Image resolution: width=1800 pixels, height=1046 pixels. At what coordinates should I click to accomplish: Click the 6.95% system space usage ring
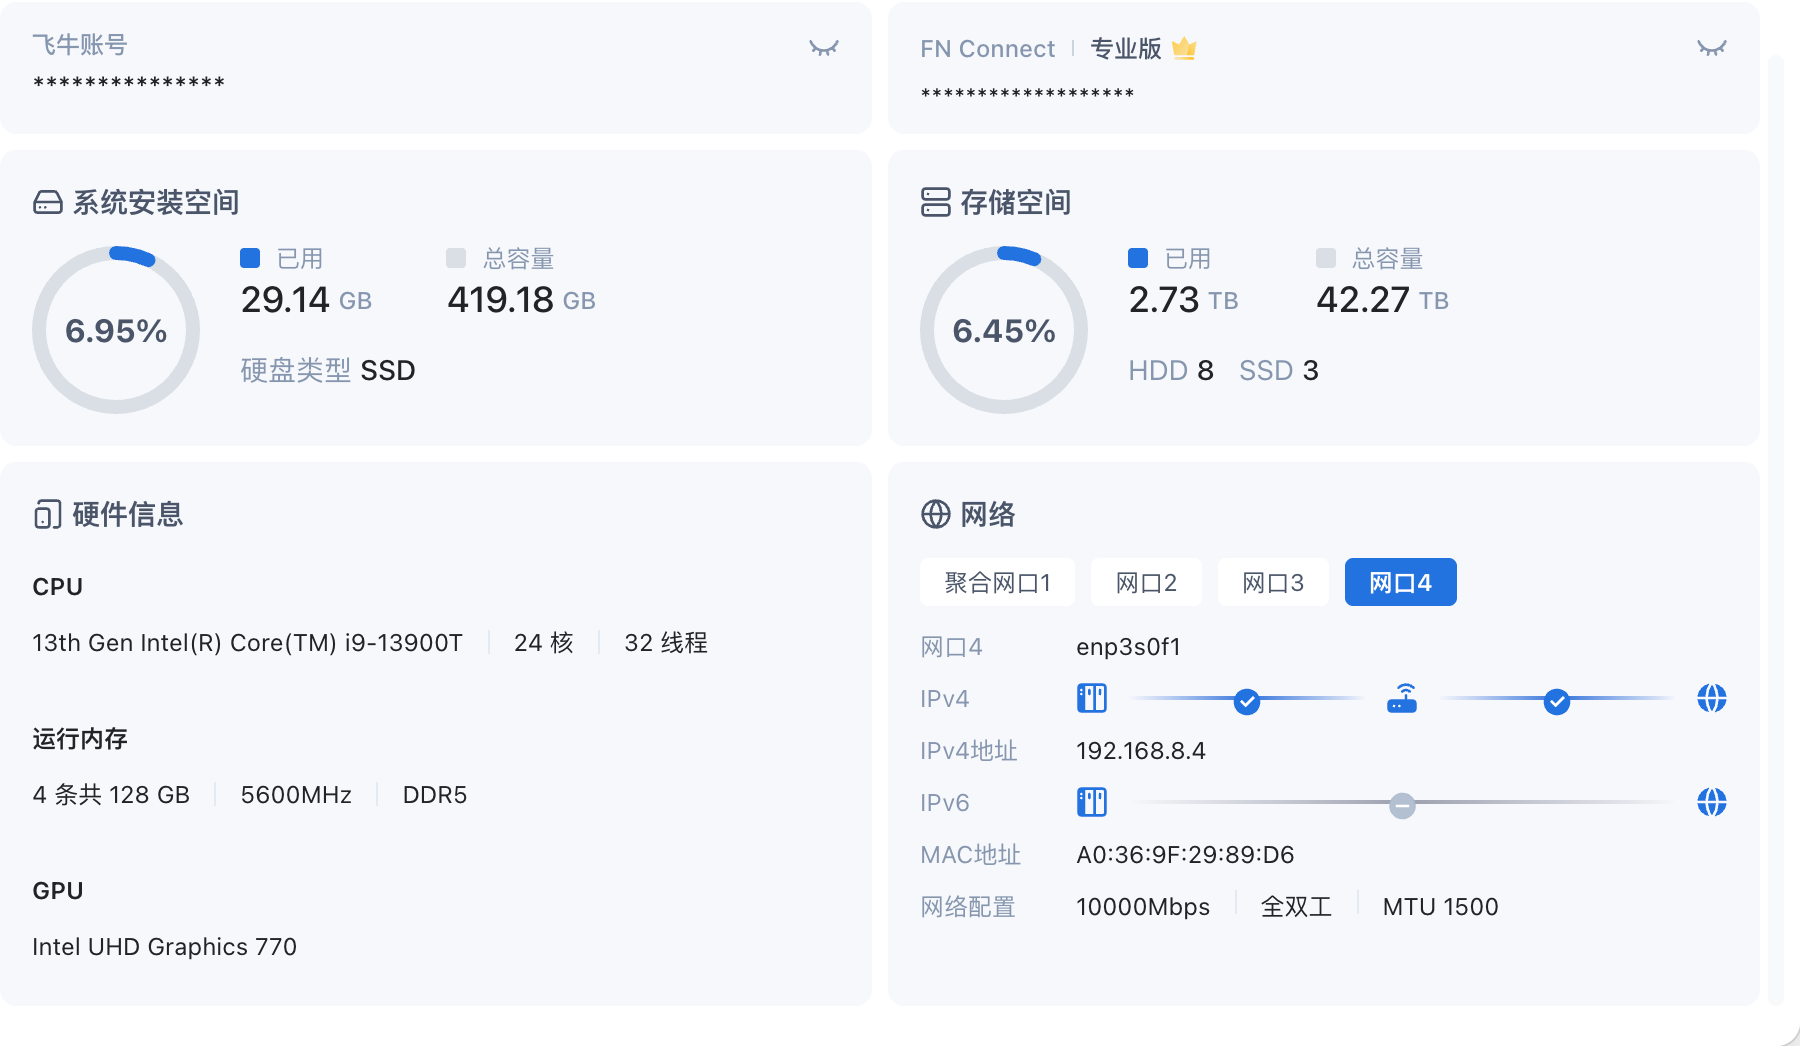116,330
